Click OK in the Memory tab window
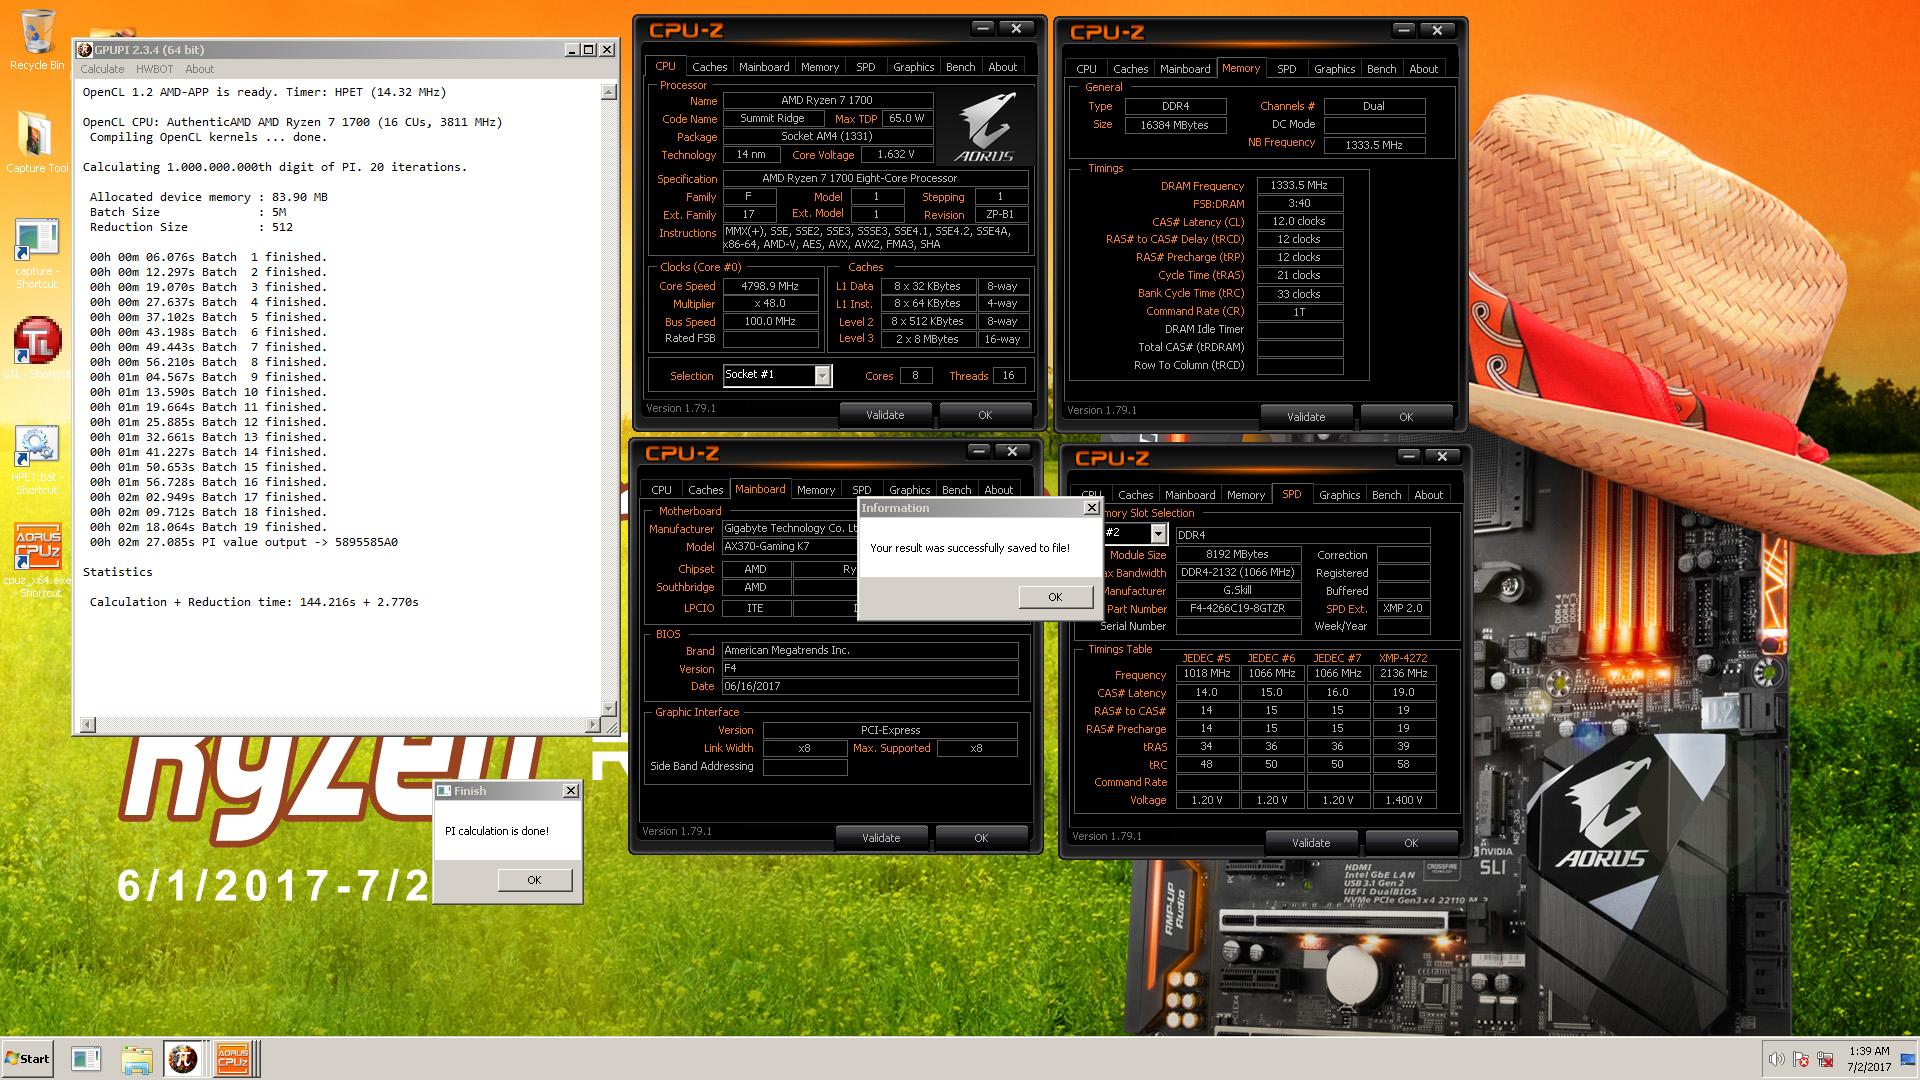The image size is (1920, 1080). click(x=1406, y=417)
